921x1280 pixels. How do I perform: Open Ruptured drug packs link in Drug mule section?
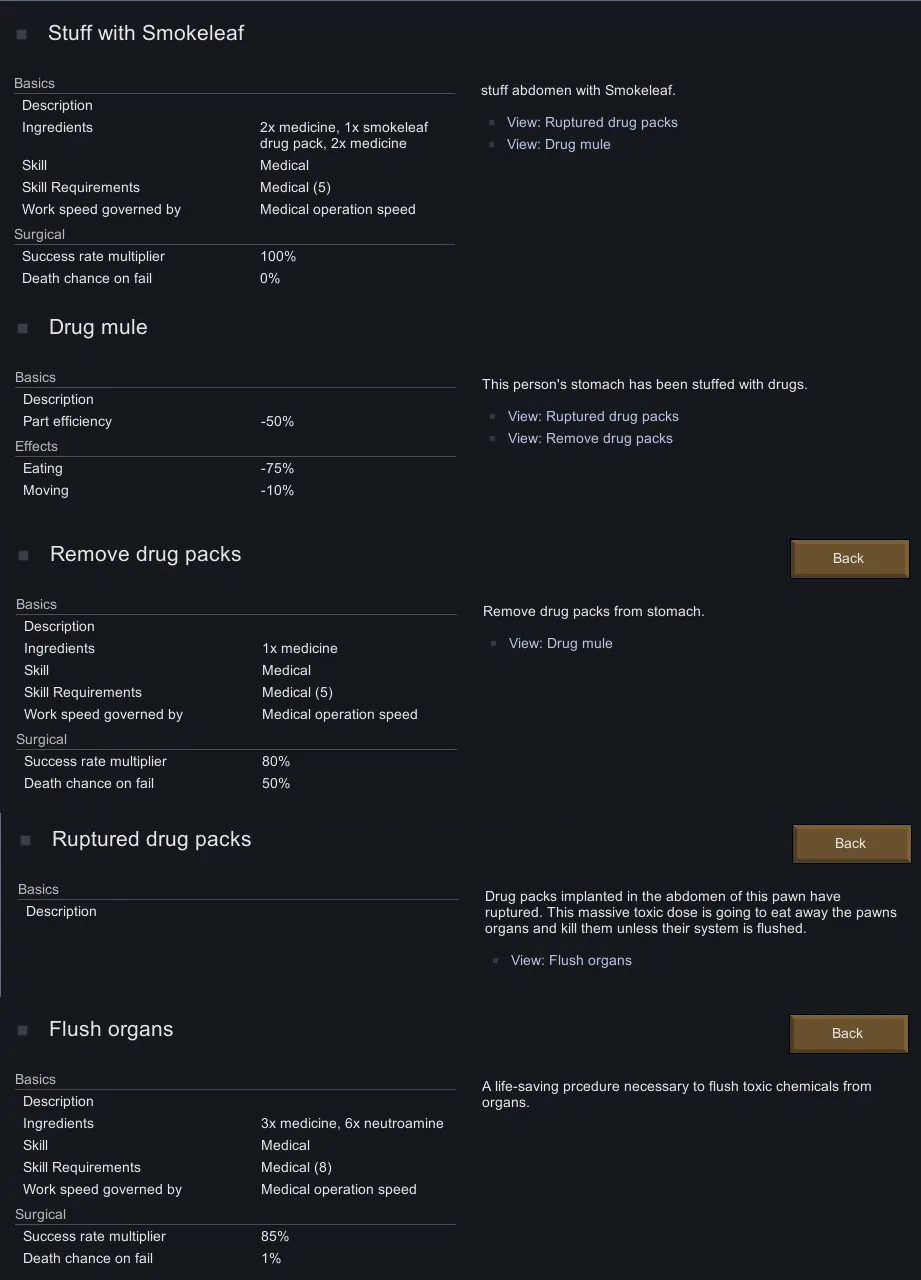pos(593,416)
